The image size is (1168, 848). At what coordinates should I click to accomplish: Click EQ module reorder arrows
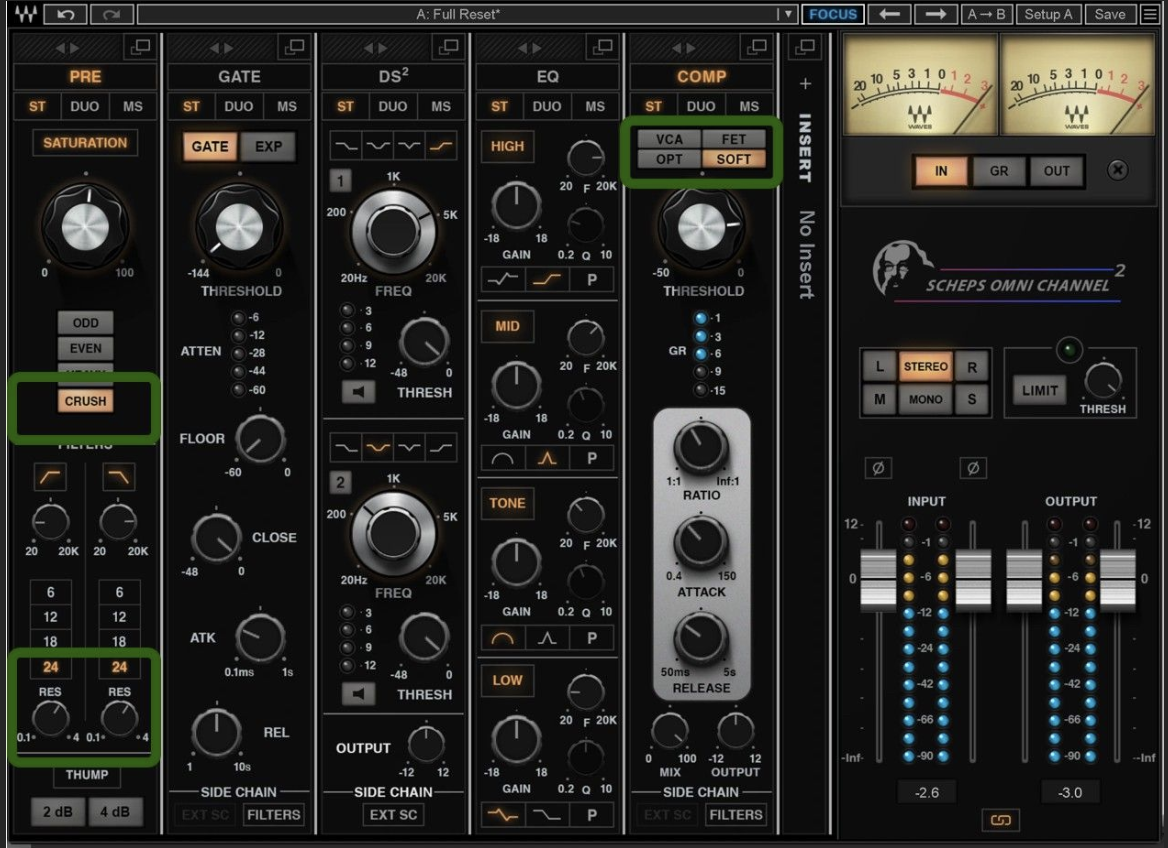530,48
